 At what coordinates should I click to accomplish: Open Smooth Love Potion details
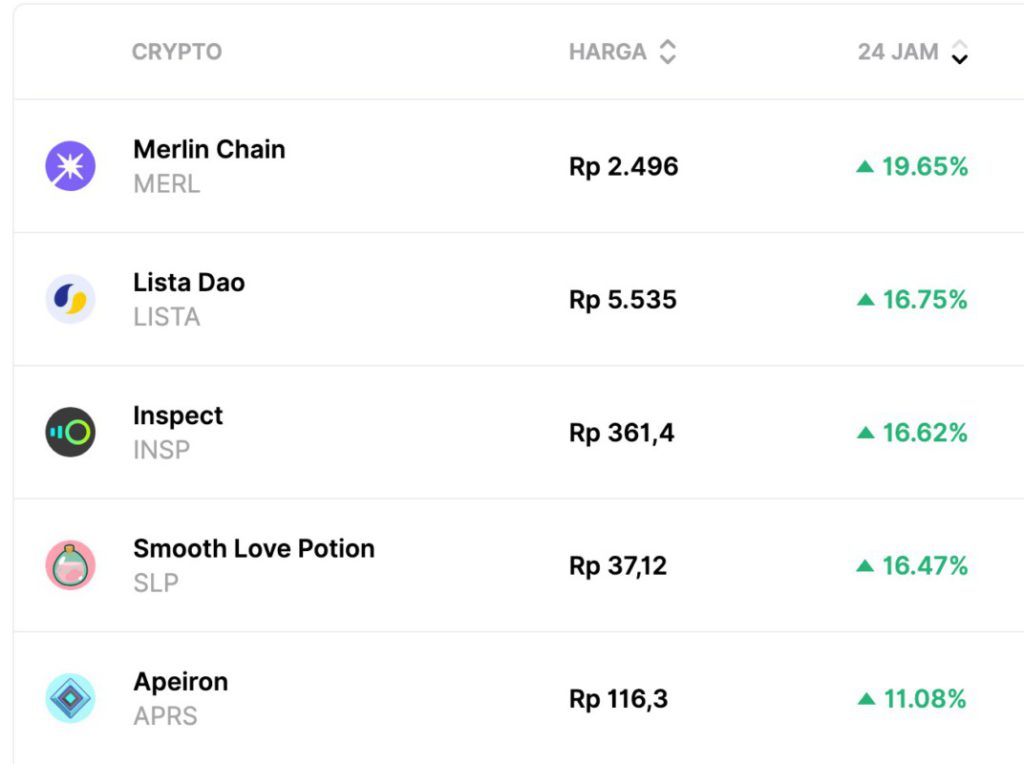[254, 549]
